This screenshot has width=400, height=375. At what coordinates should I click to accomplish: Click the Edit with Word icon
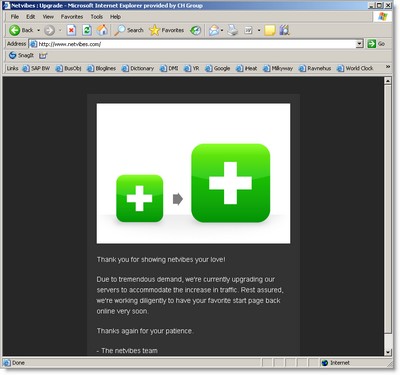click(x=249, y=30)
